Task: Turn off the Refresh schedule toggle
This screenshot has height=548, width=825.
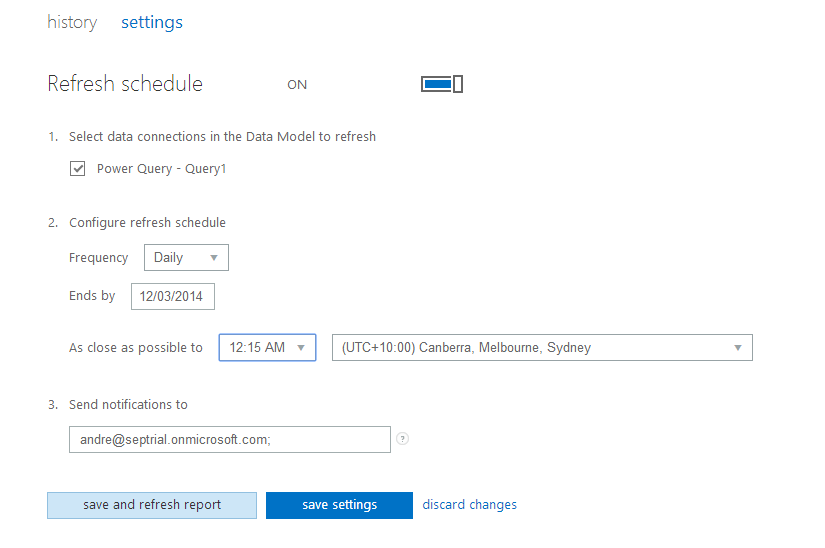Action: (x=441, y=84)
